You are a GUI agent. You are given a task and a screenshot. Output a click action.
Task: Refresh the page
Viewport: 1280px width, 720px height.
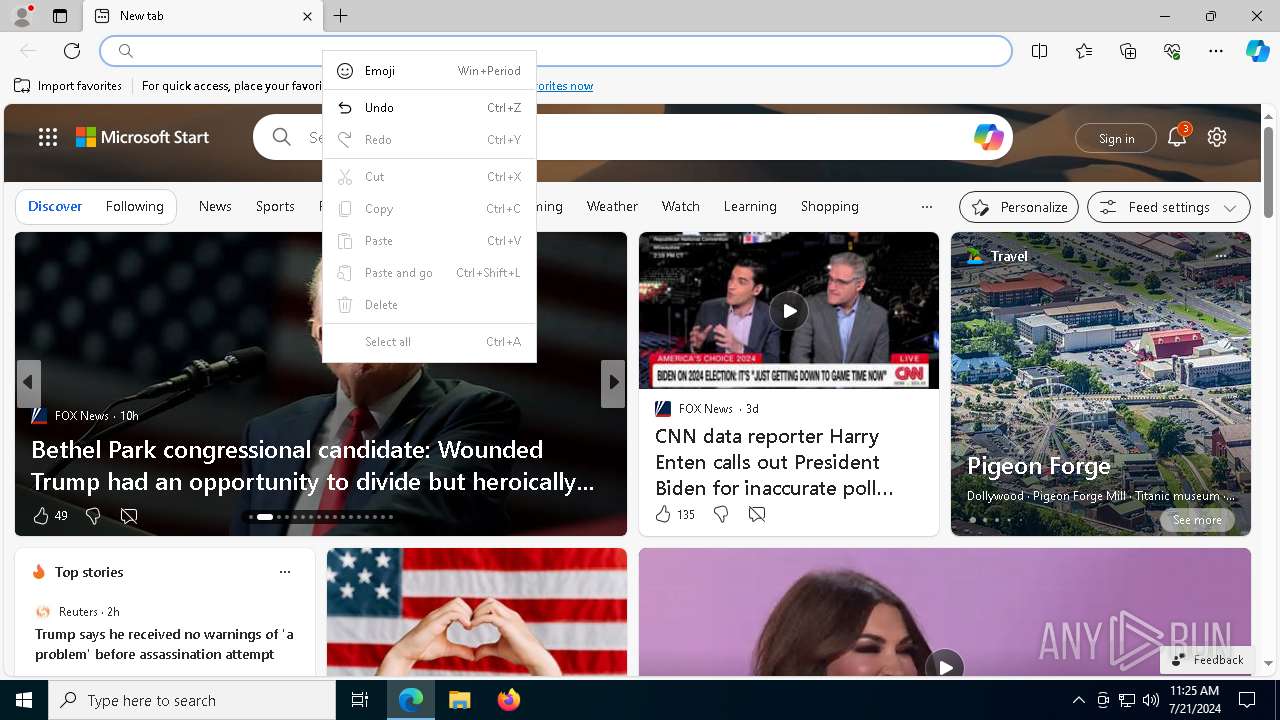(x=72, y=51)
